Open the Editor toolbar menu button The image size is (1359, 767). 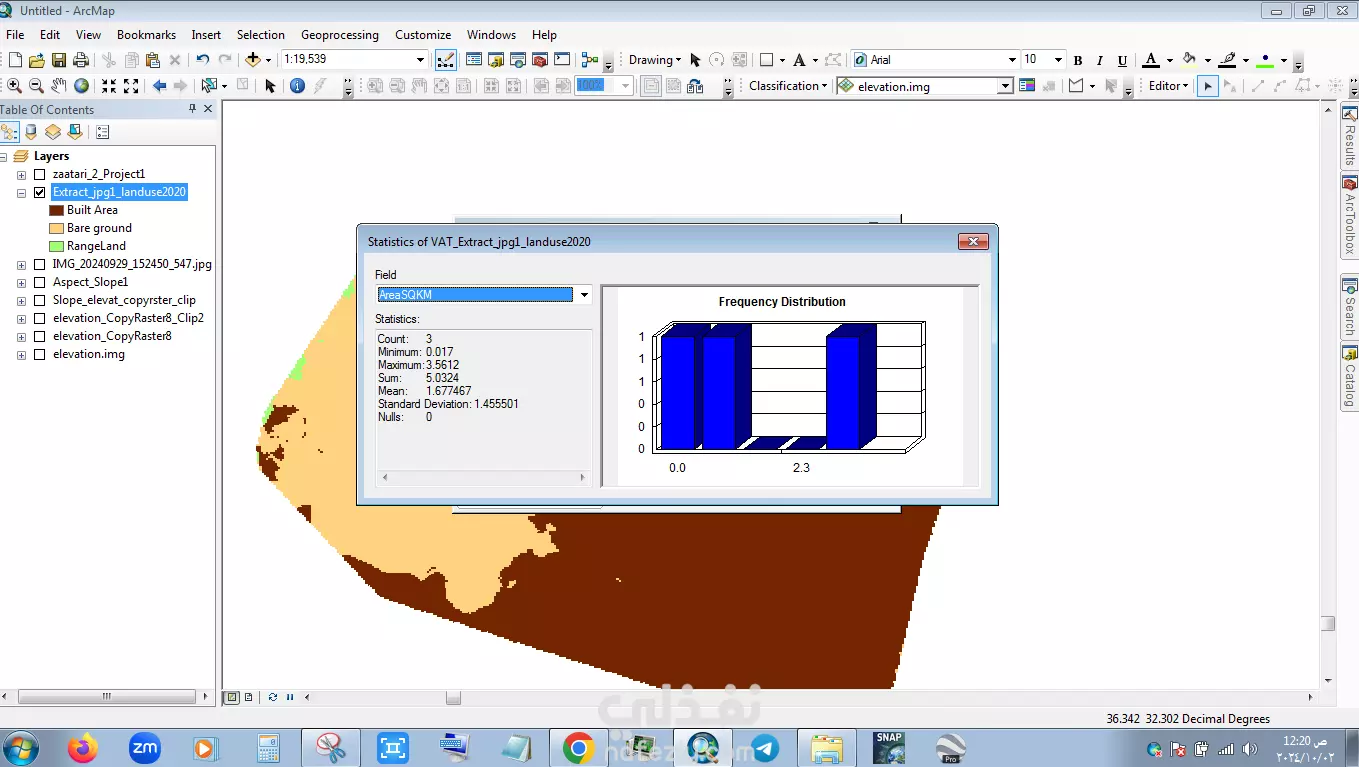point(1168,86)
